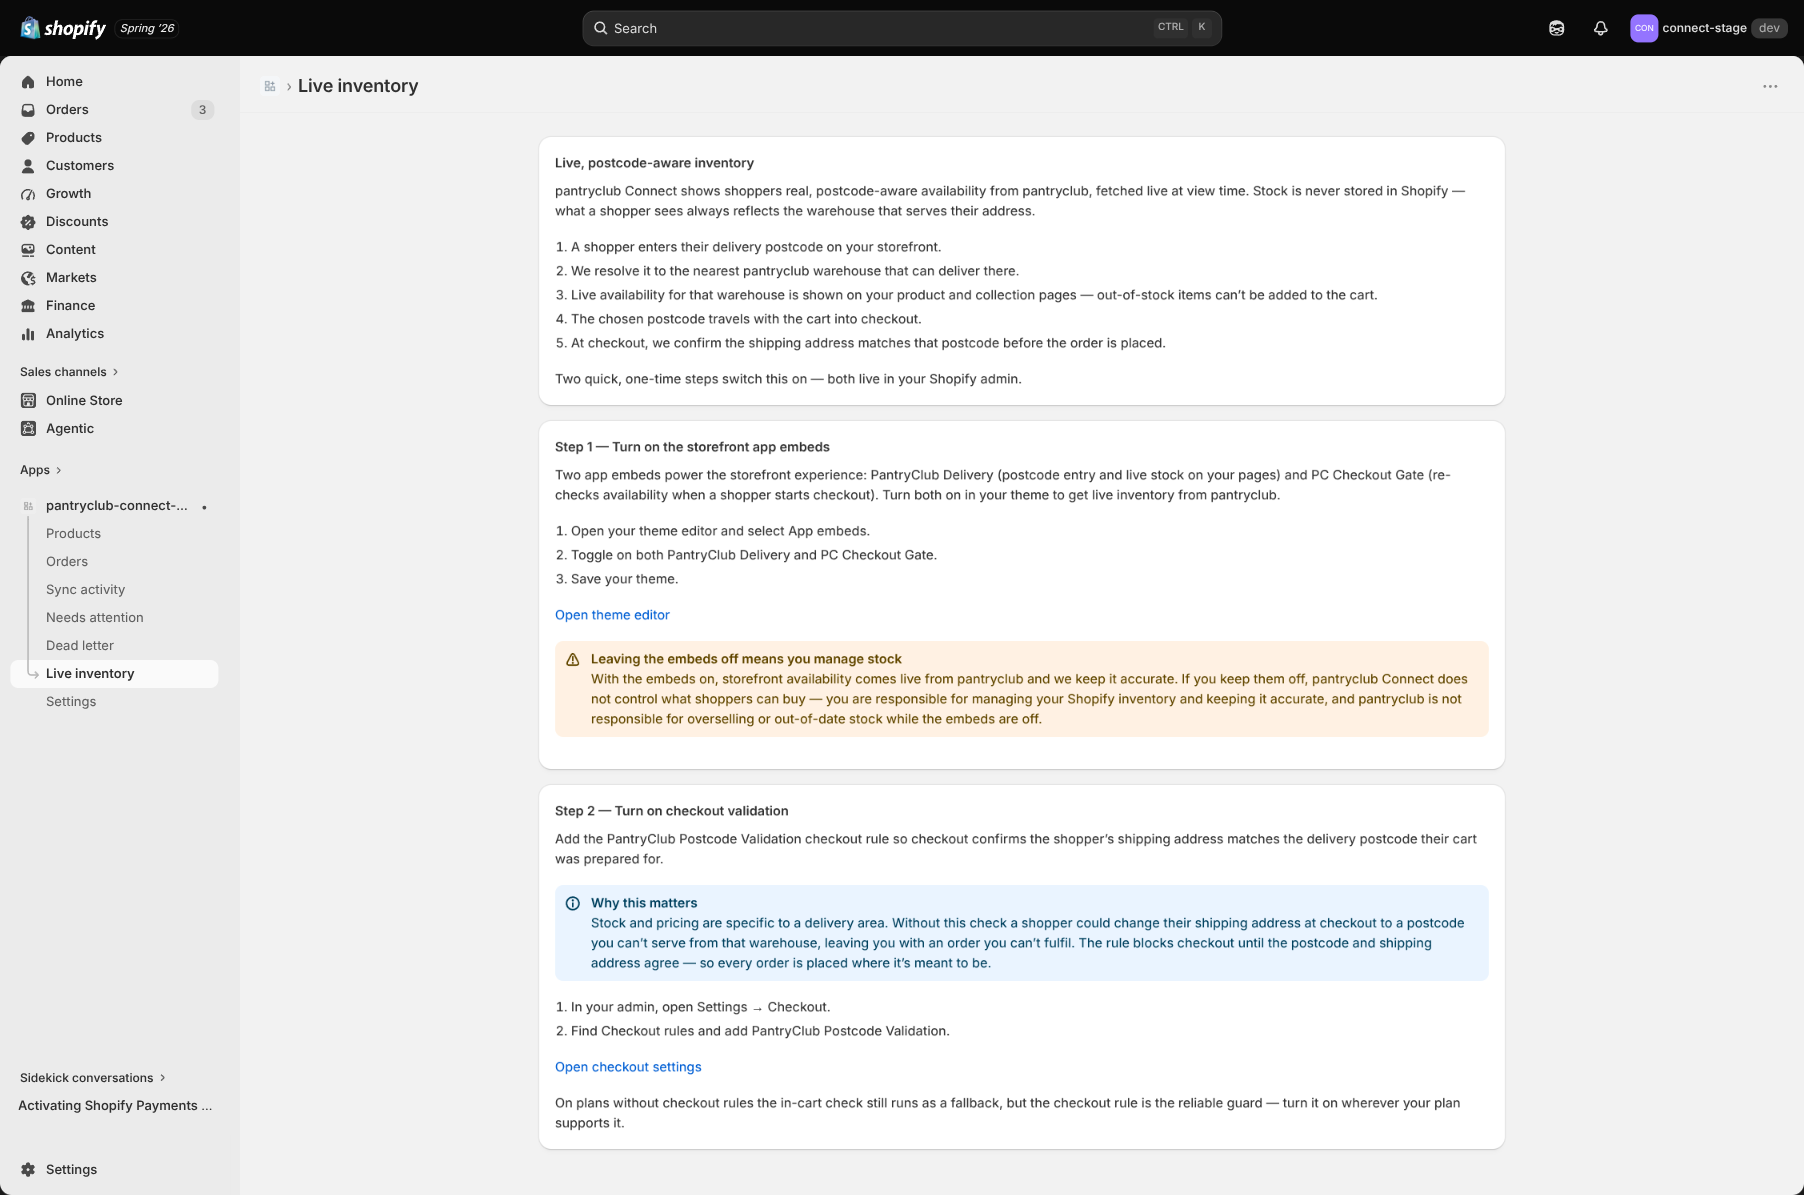Open Dead letter page
1804x1195 pixels.
pyautogui.click(x=80, y=646)
